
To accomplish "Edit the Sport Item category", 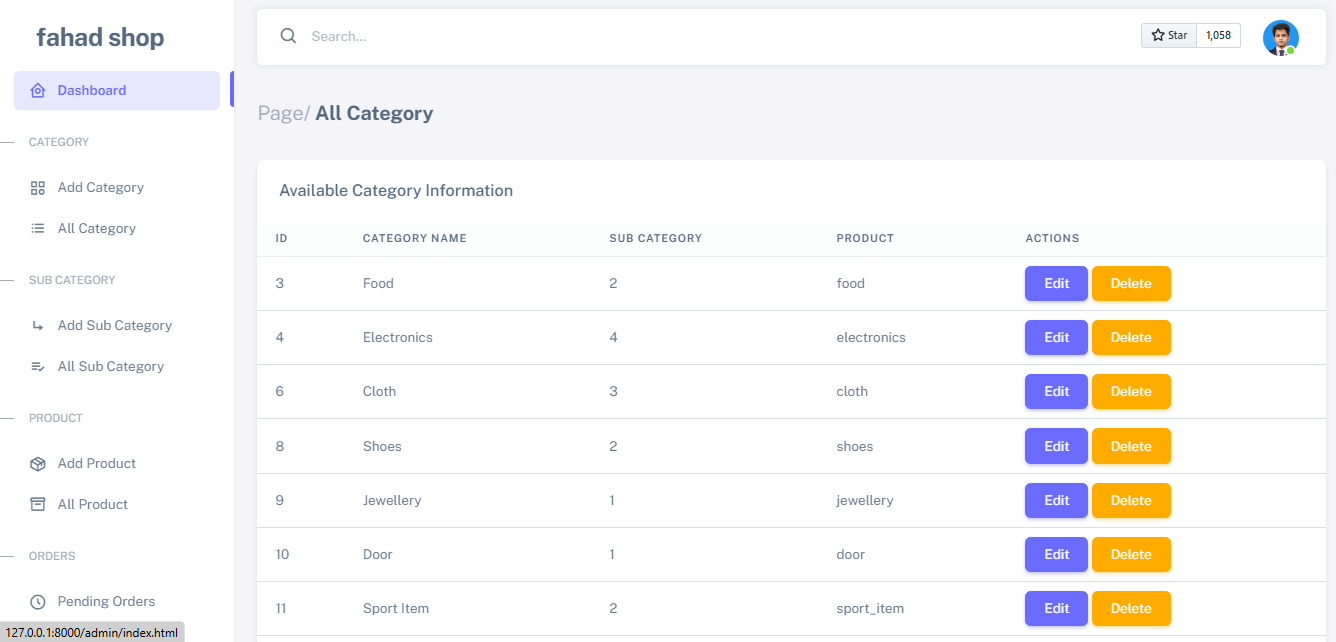I will 1056,608.
